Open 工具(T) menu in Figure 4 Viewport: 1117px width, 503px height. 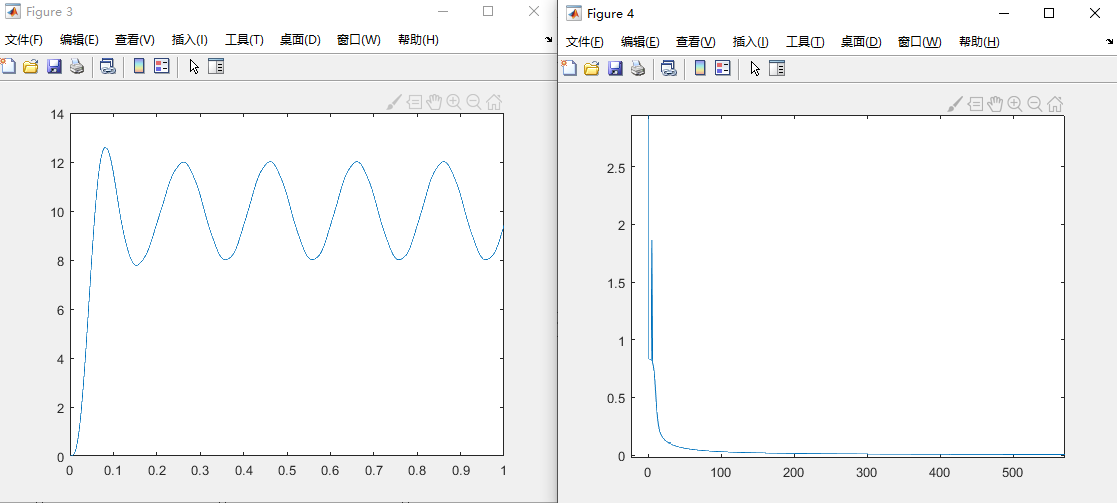tap(805, 42)
